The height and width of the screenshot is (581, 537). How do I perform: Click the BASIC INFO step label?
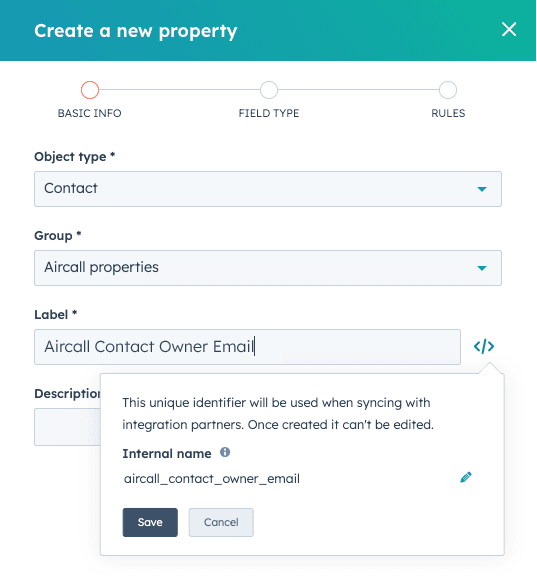tap(90, 113)
